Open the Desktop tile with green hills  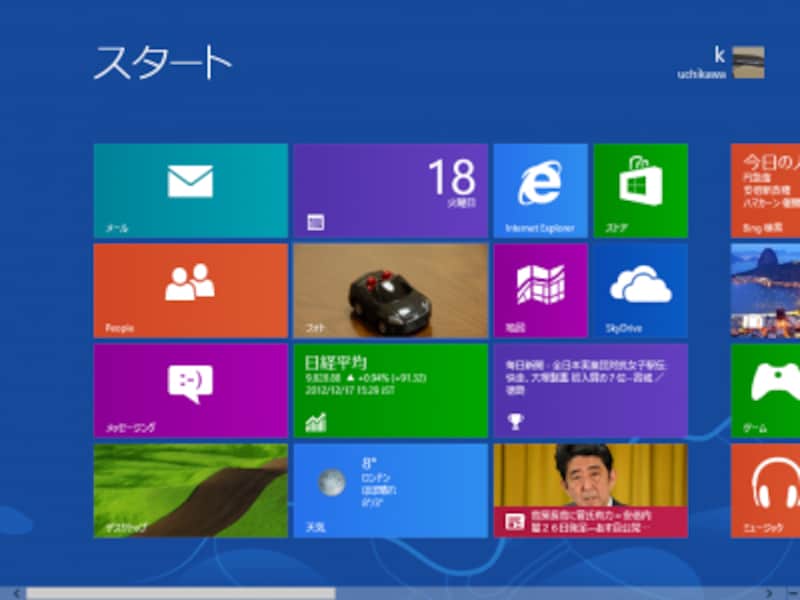point(191,491)
